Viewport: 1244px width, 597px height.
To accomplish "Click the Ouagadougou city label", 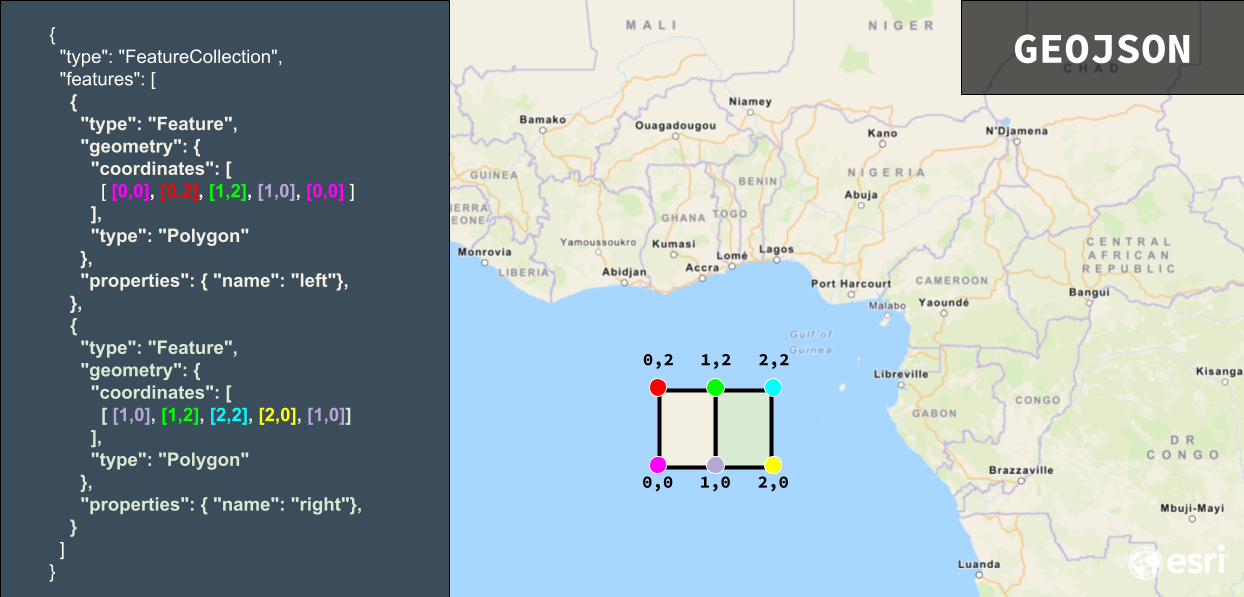I will (x=676, y=126).
